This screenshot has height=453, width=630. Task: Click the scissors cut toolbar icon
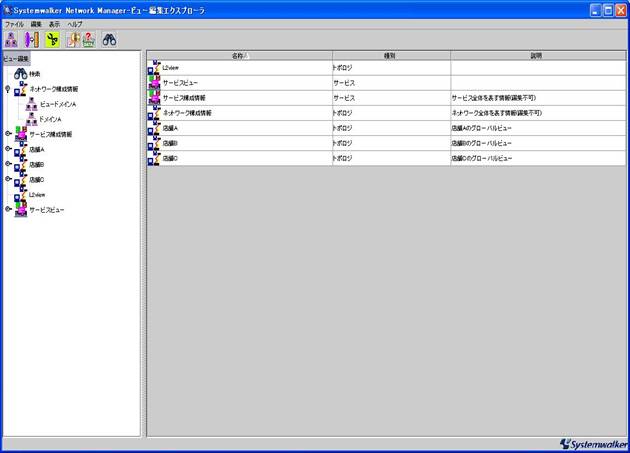pos(52,40)
